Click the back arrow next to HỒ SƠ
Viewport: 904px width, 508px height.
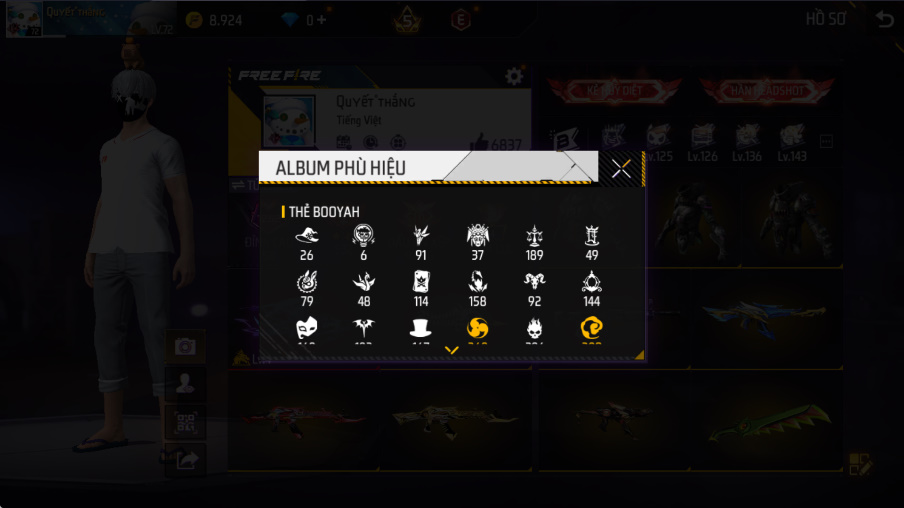[x=884, y=19]
